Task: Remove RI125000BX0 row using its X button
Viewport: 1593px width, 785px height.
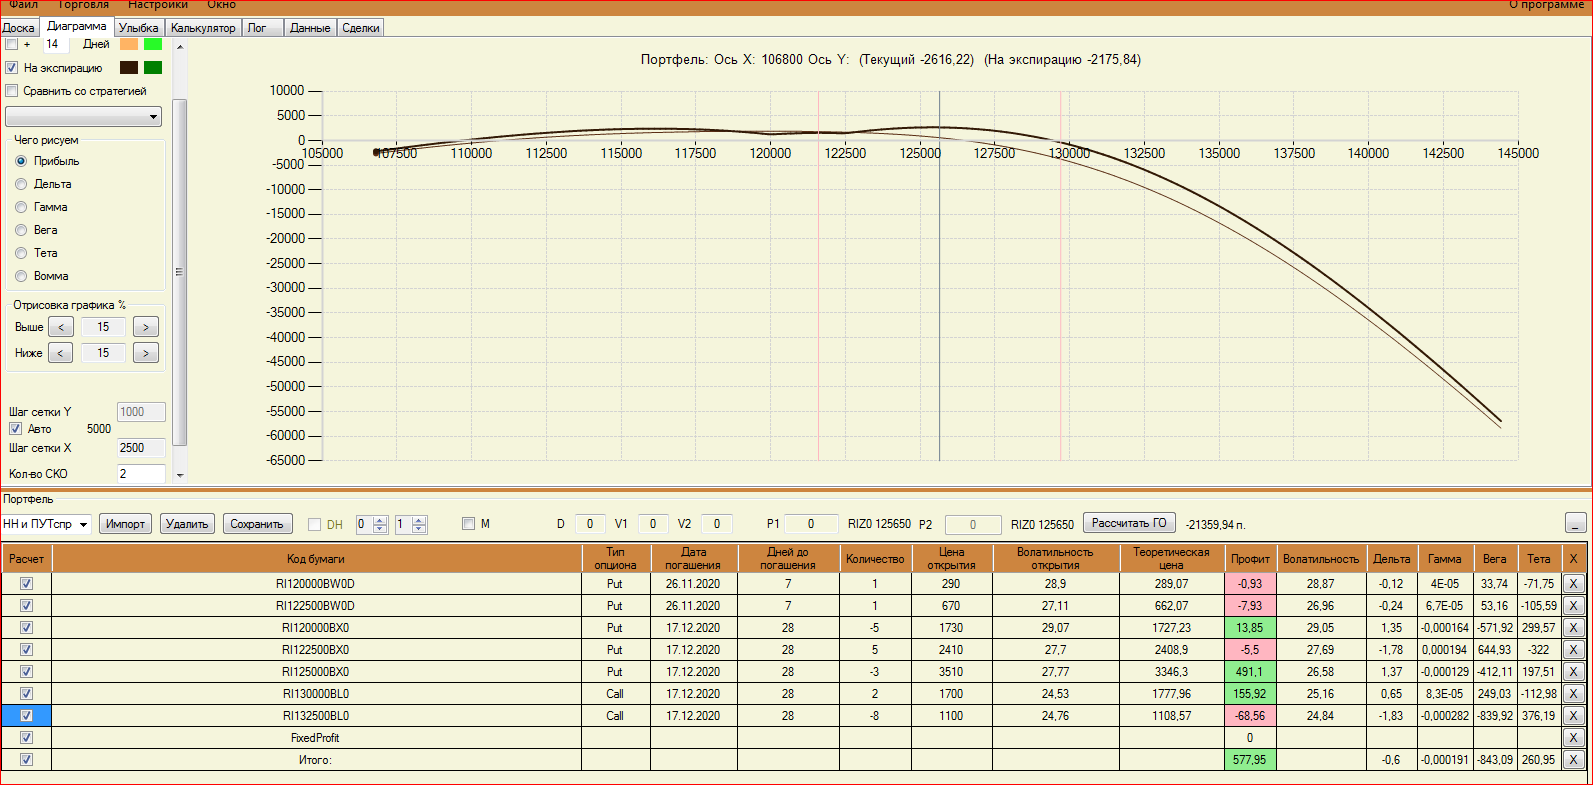Action: pos(1573,672)
